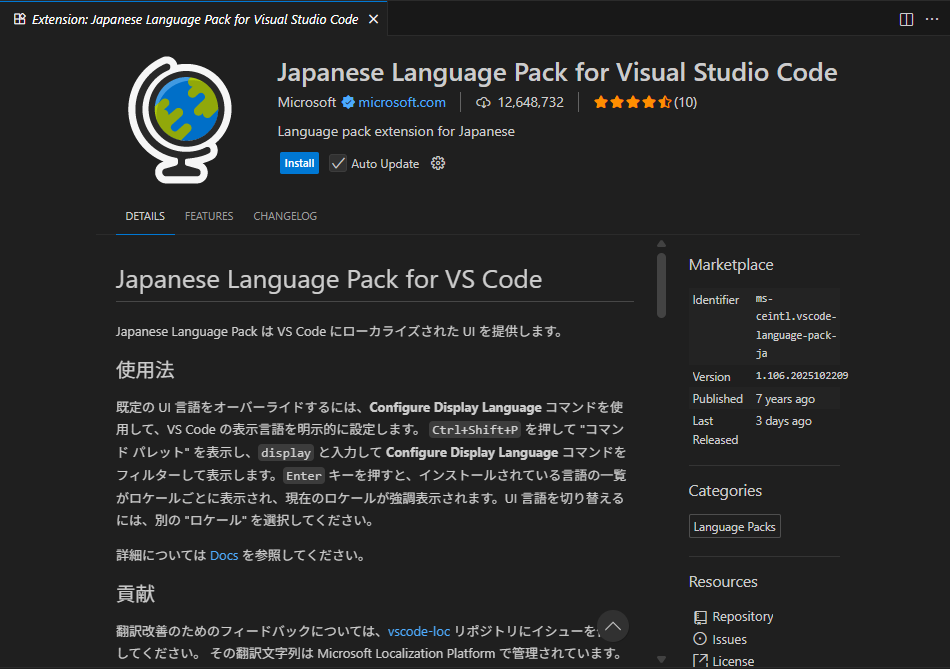Open the More Actions ellipsis menu

point(933,18)
